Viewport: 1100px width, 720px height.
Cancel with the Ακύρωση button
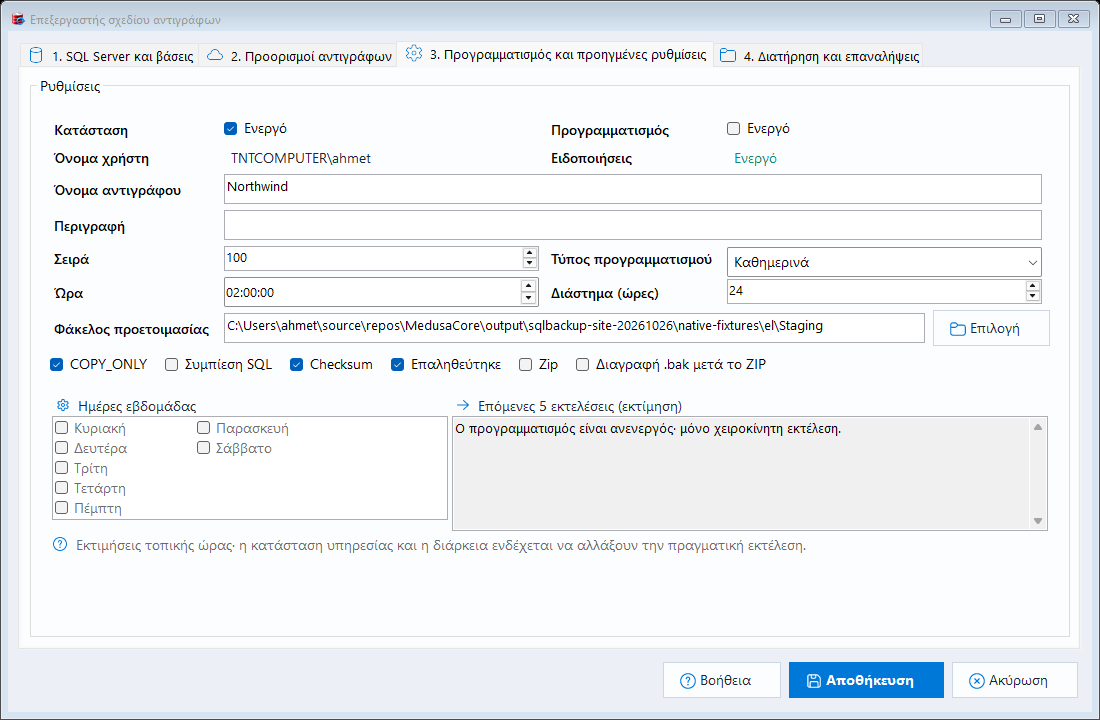(x=1014, y=680)
